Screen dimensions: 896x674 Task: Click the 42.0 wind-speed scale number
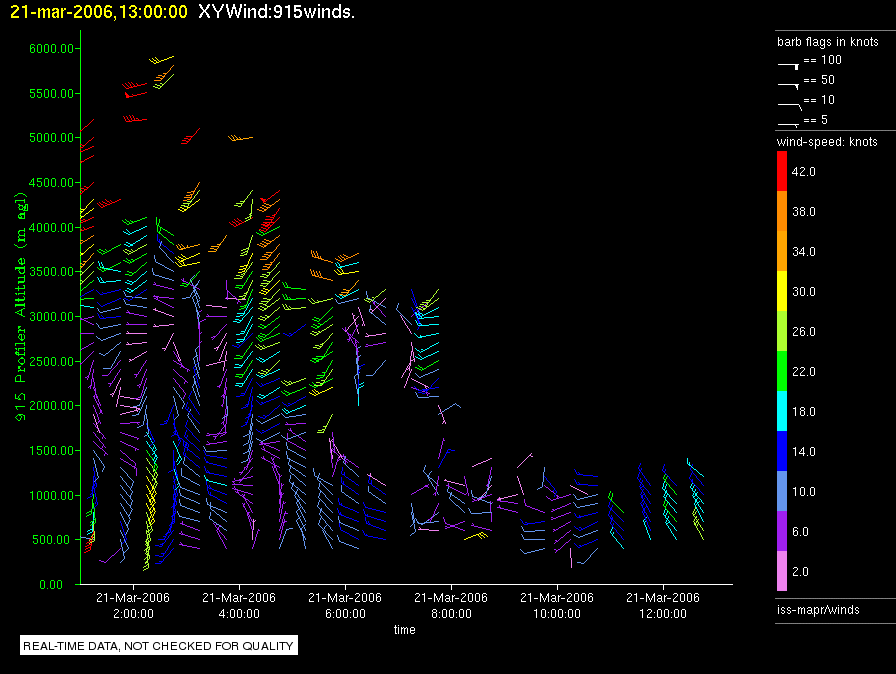point(803,172)
